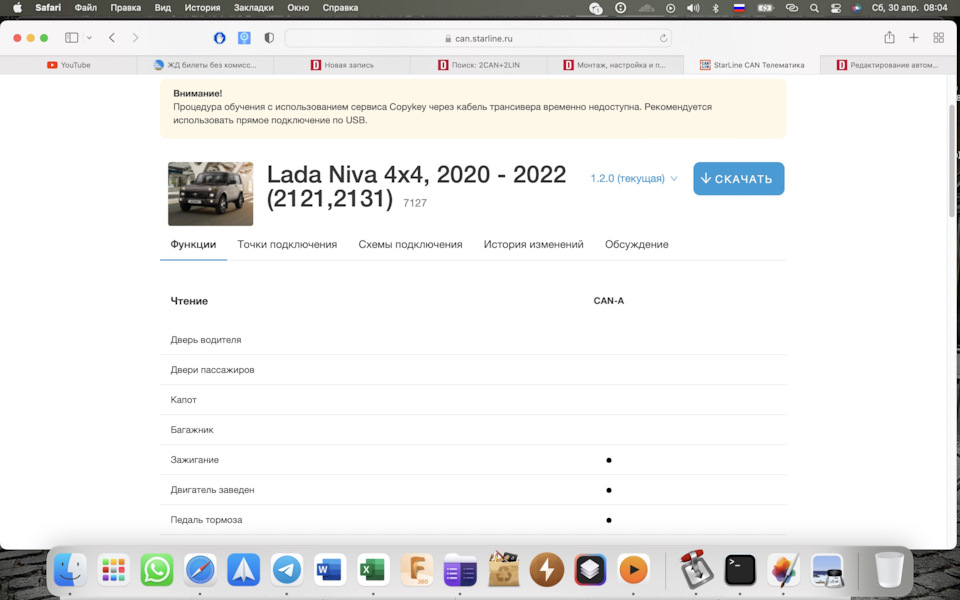The image size is (960, 600).
Task: Open the volume icon in the menu bar
Action: [x=693, y=8]
